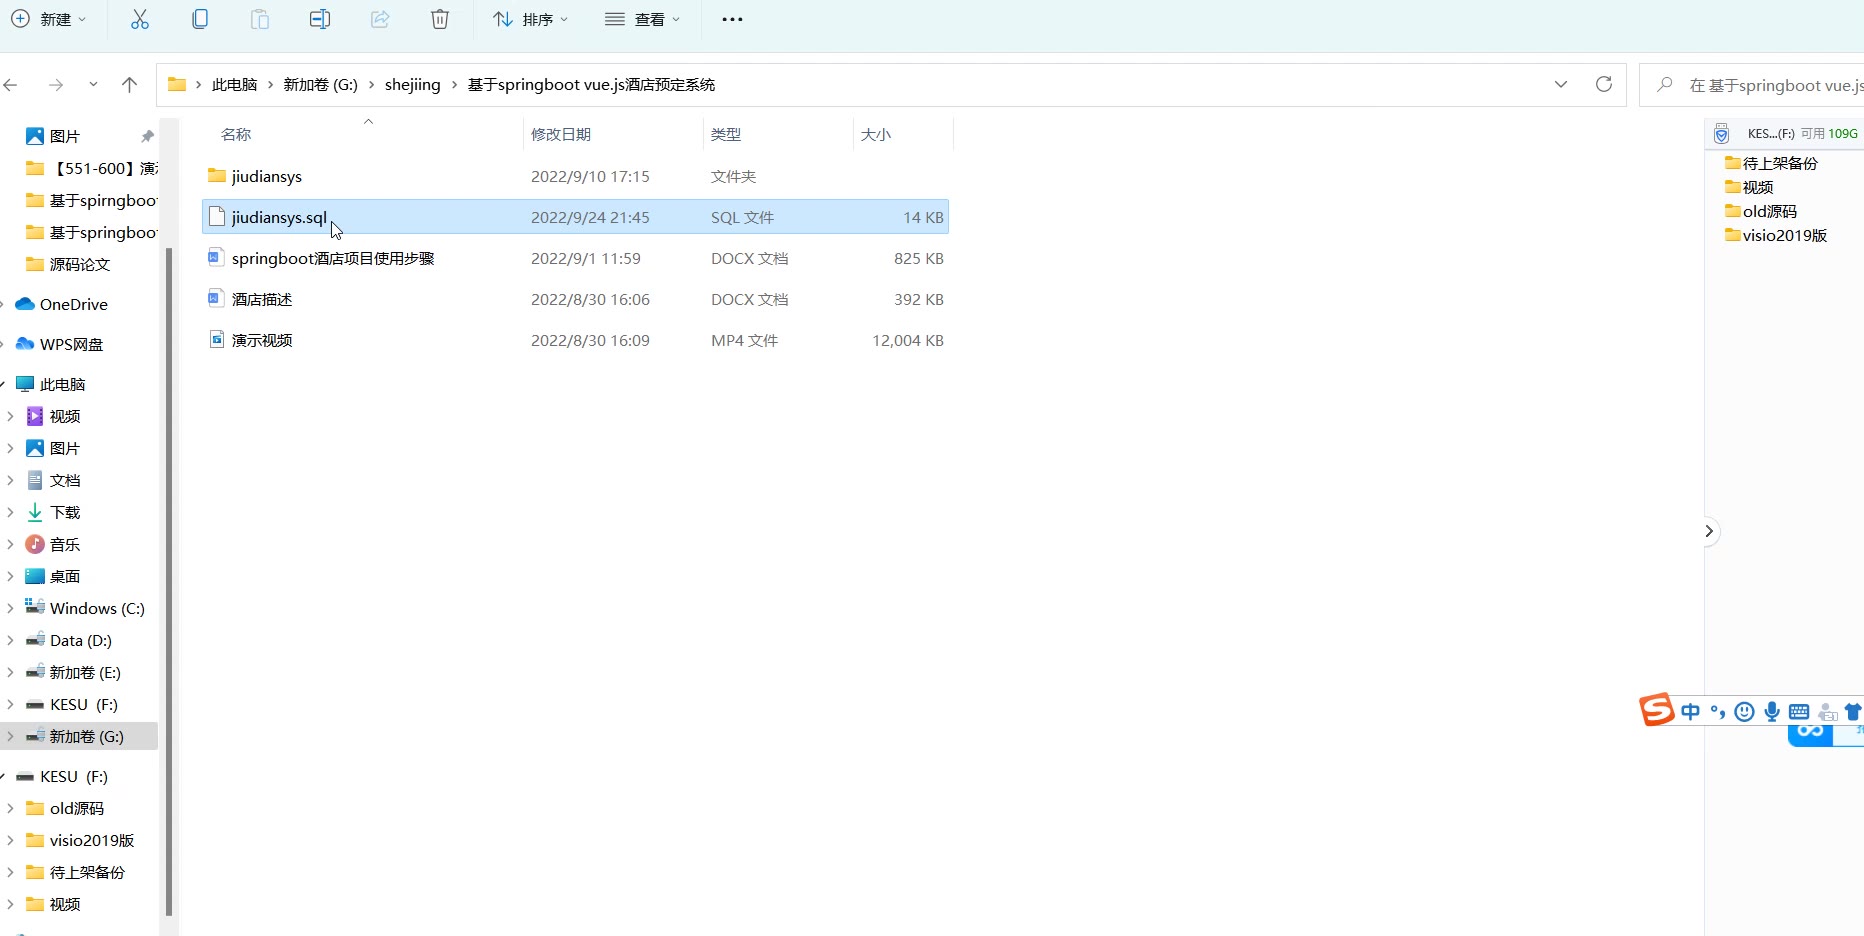The width and height of the screenshot is (1864, 936).
Task: Click the KES...(F:) drive shield icon
Action: [x=1721, y=134]
